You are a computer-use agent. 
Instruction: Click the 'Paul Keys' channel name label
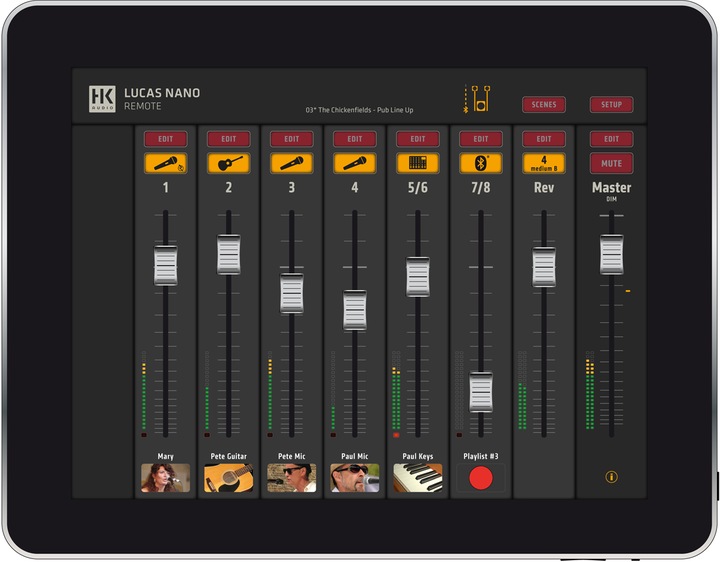[x=418, y=456]
